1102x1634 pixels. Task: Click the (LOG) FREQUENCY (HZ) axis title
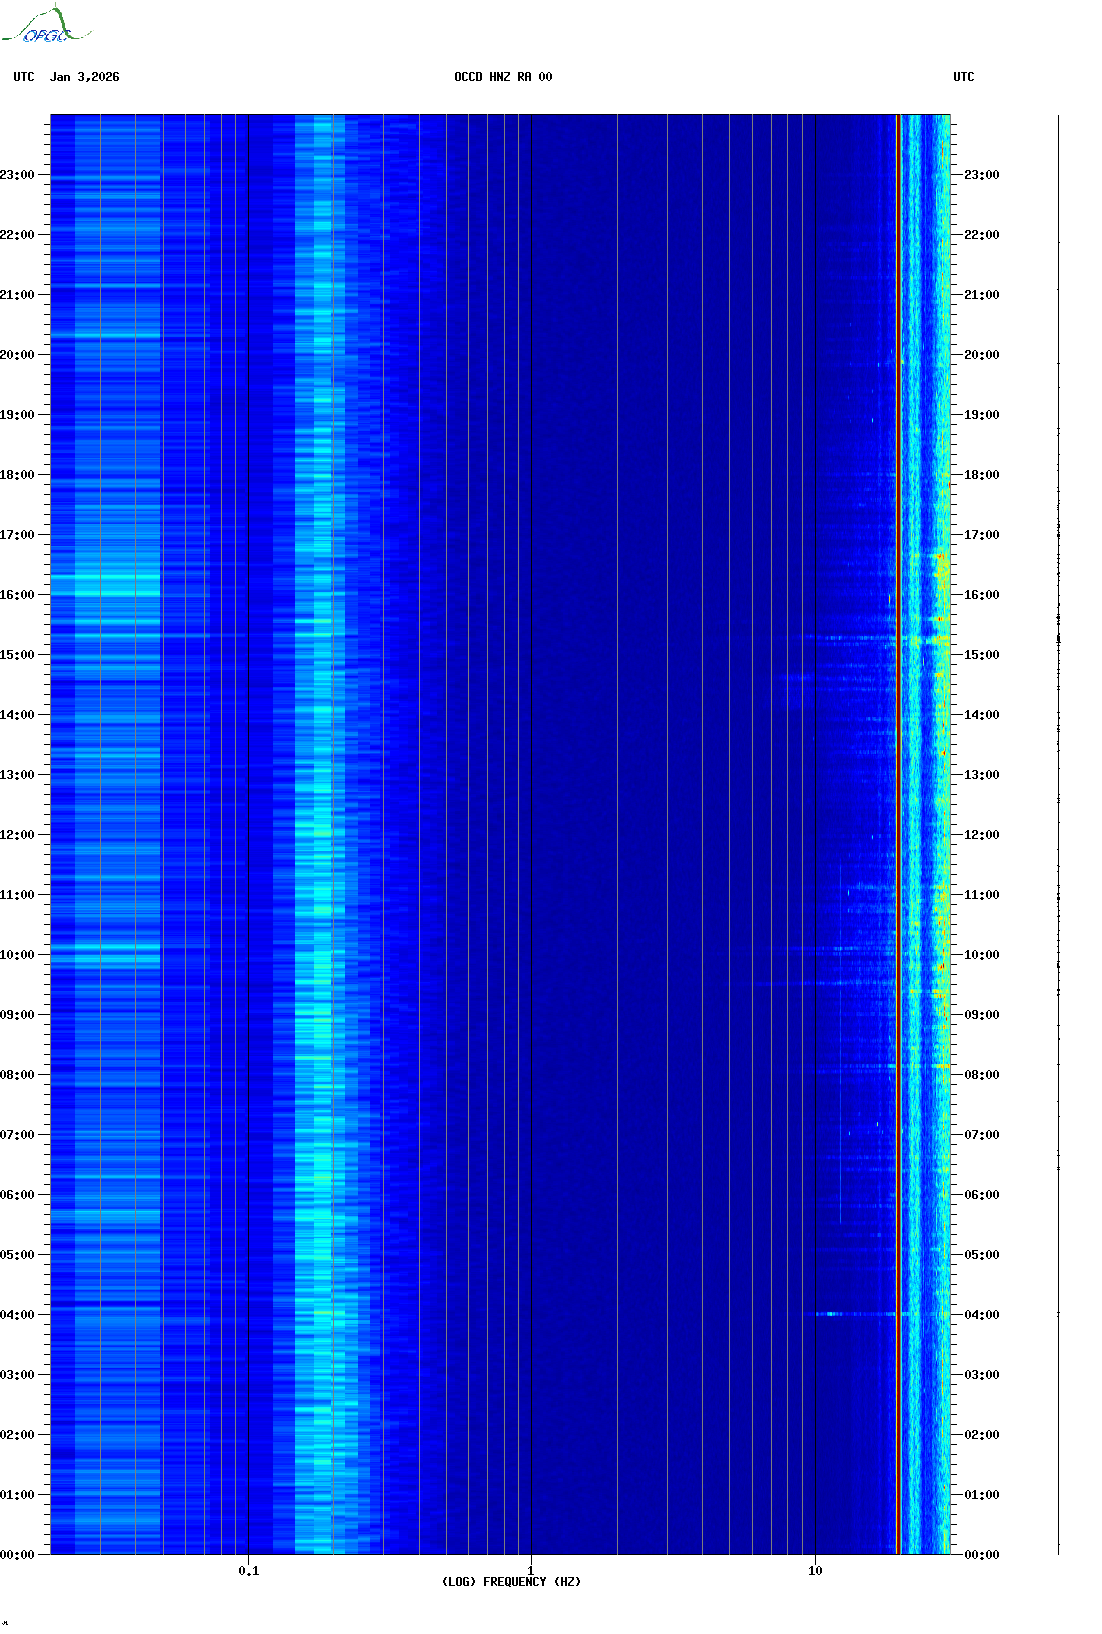(511, 1582)
